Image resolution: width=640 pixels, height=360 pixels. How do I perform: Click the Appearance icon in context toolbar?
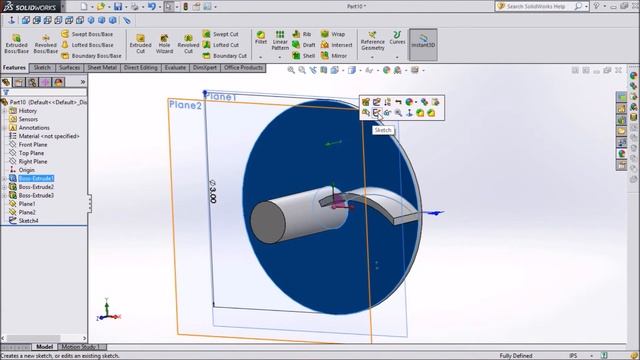[409, 102]
